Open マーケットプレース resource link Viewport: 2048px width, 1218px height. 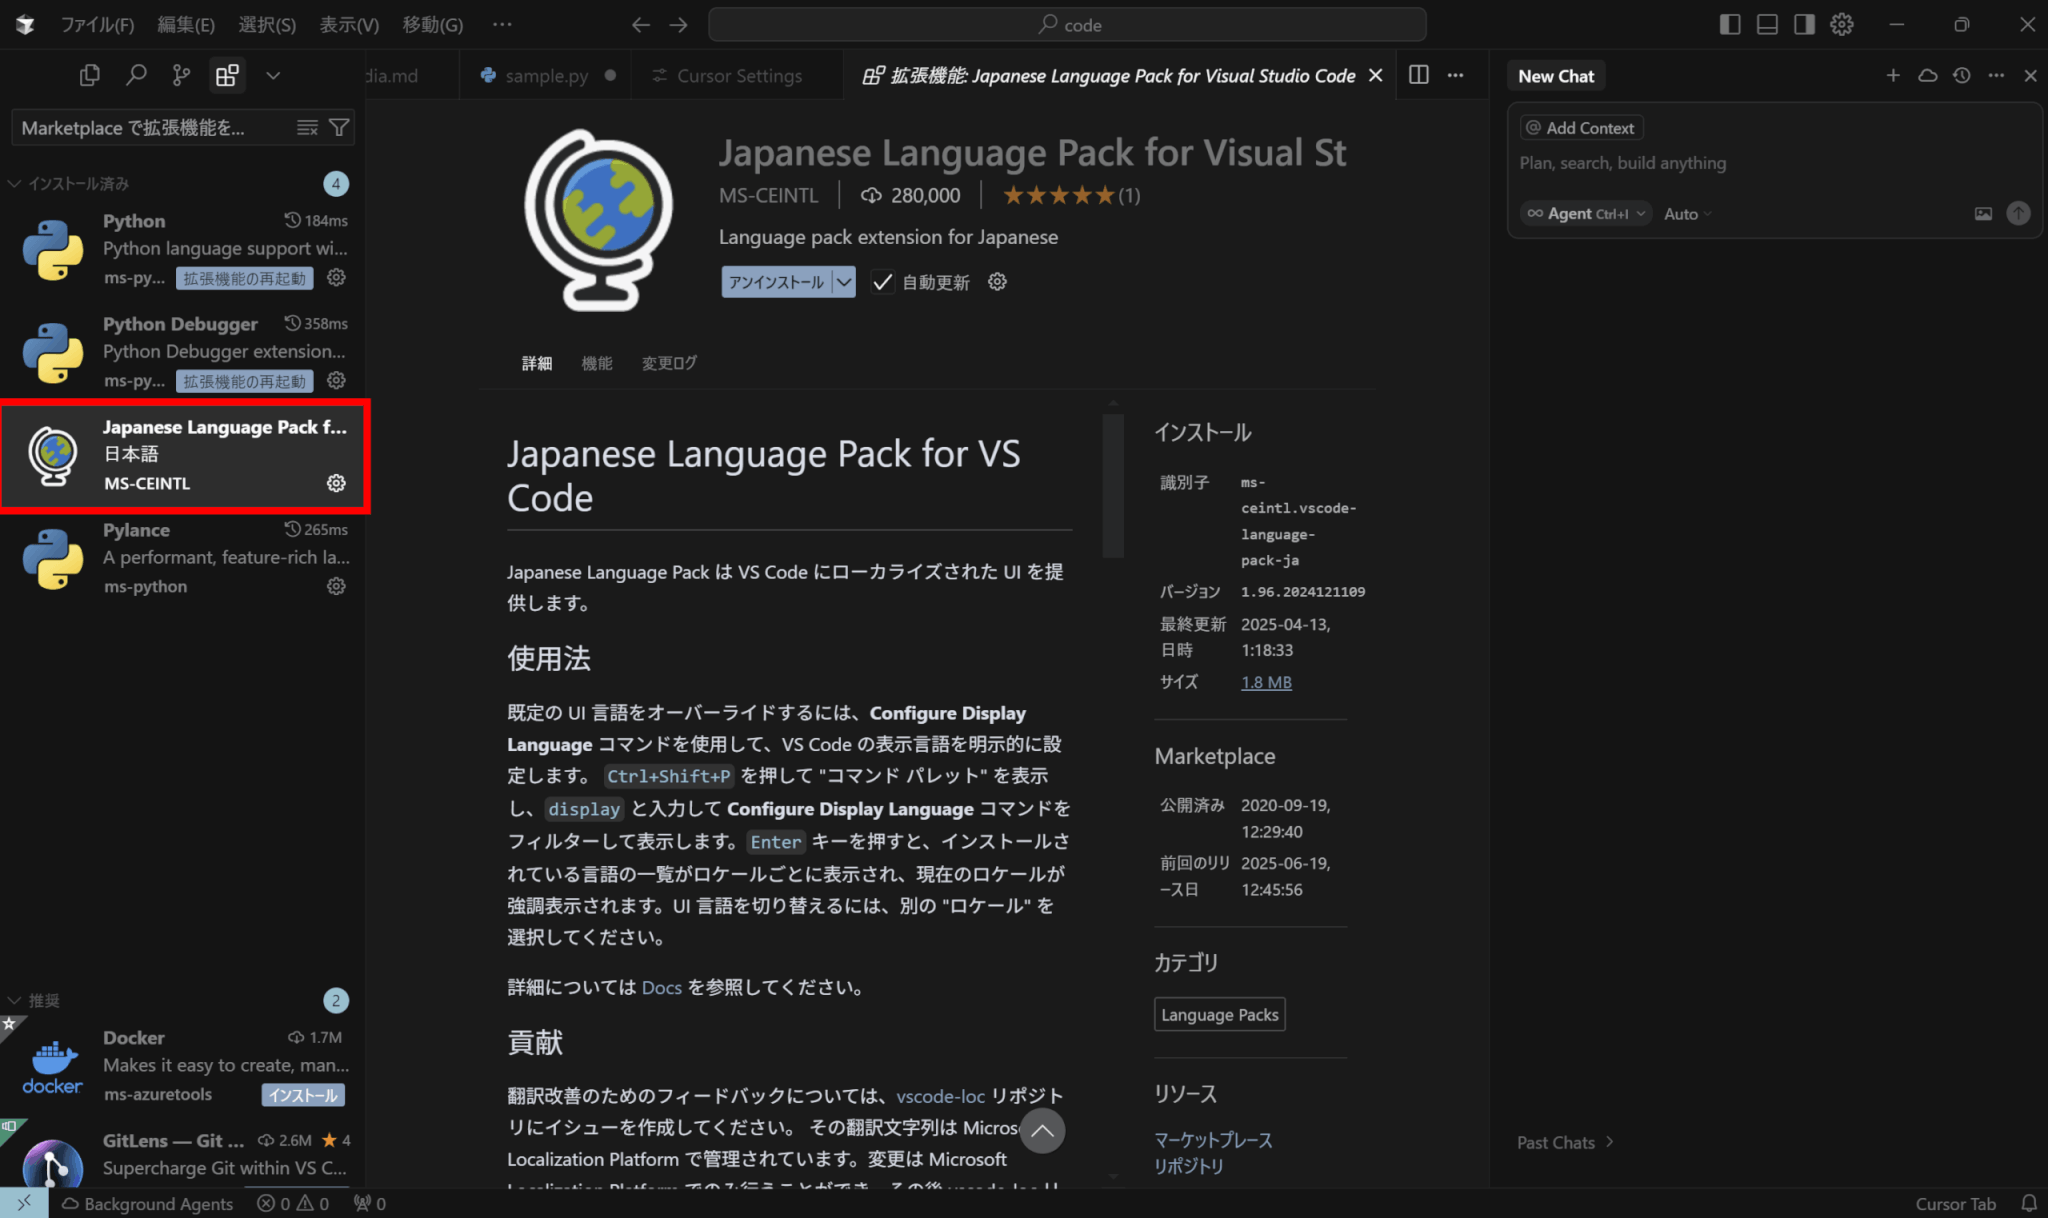coord(1213,1140)
